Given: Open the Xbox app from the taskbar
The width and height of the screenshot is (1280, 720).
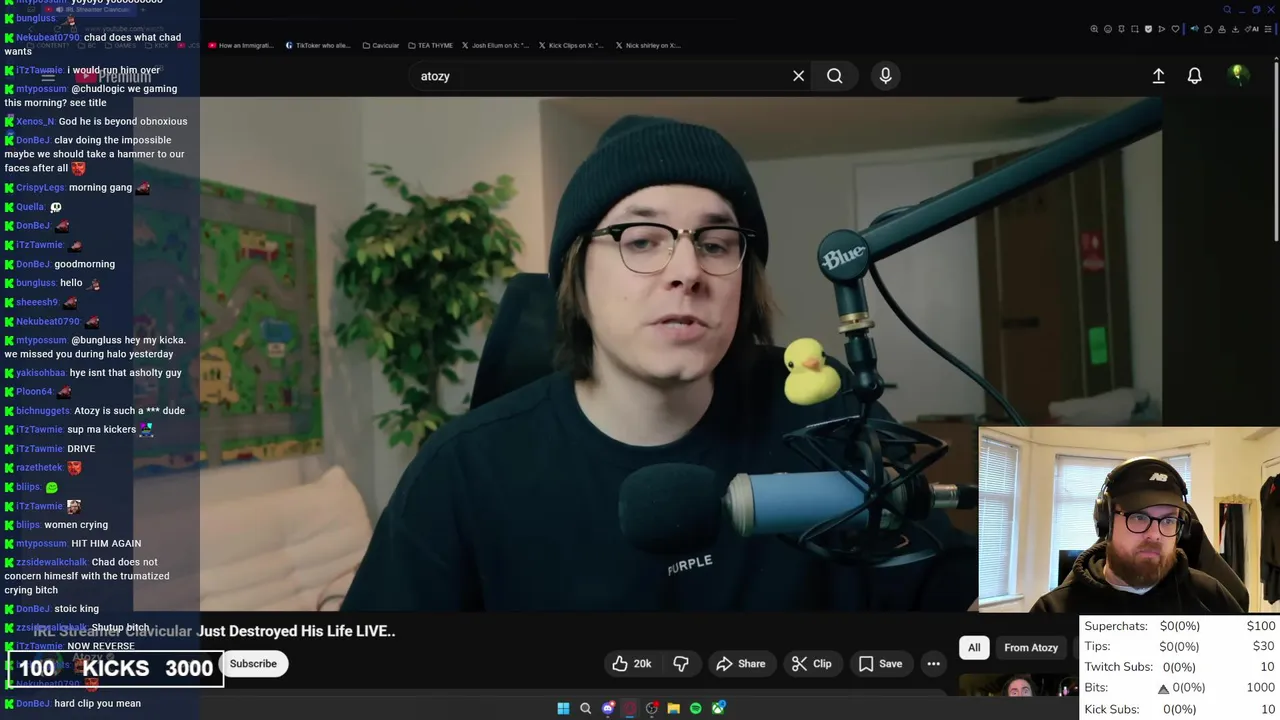Looking at the screenshot, I should (x=718, y=708).
